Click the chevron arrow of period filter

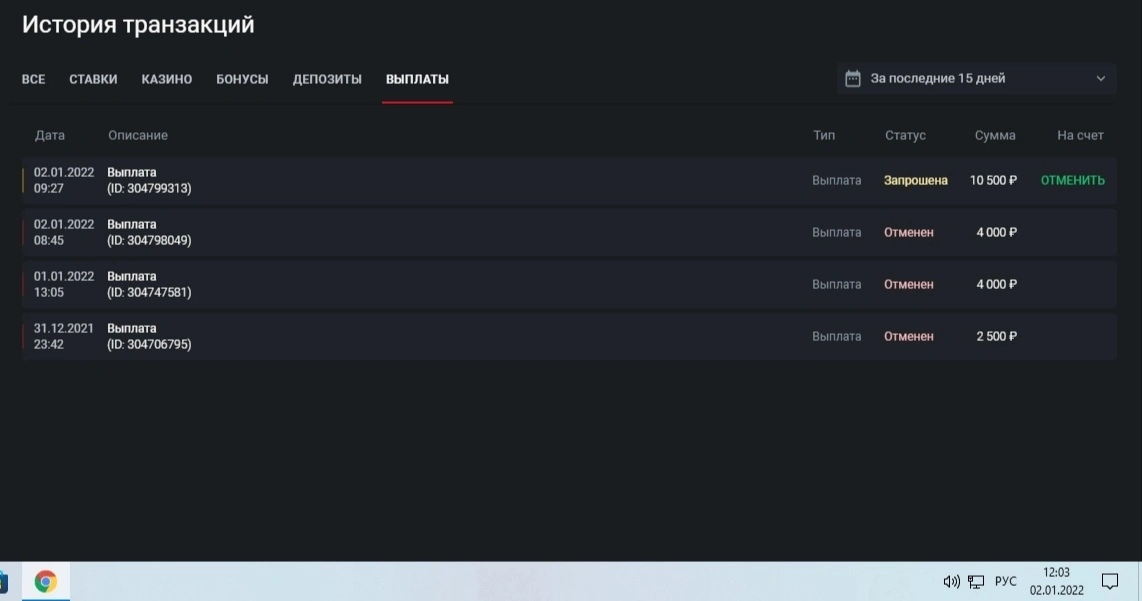tap(1100, 79)
